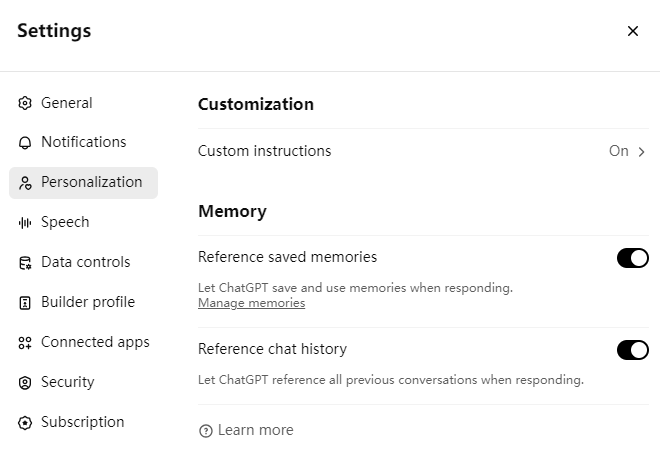Disable Reference saved memories toggle

pyautogui.click(x=632, y=258)
